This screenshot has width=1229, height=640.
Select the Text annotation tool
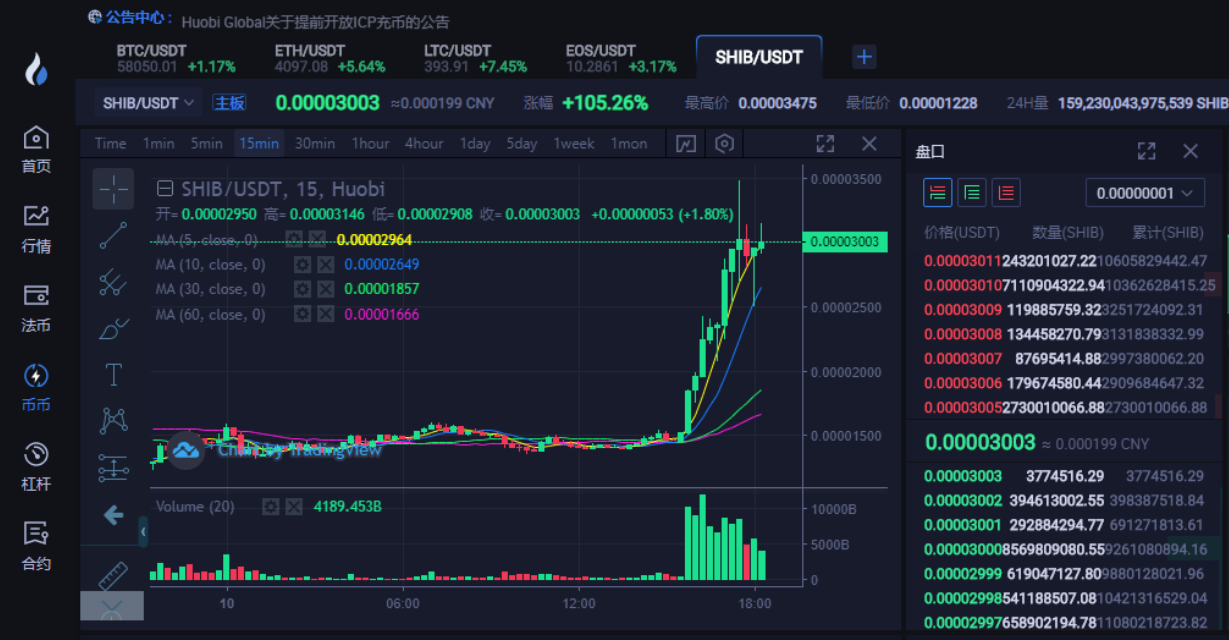[114, 375]
